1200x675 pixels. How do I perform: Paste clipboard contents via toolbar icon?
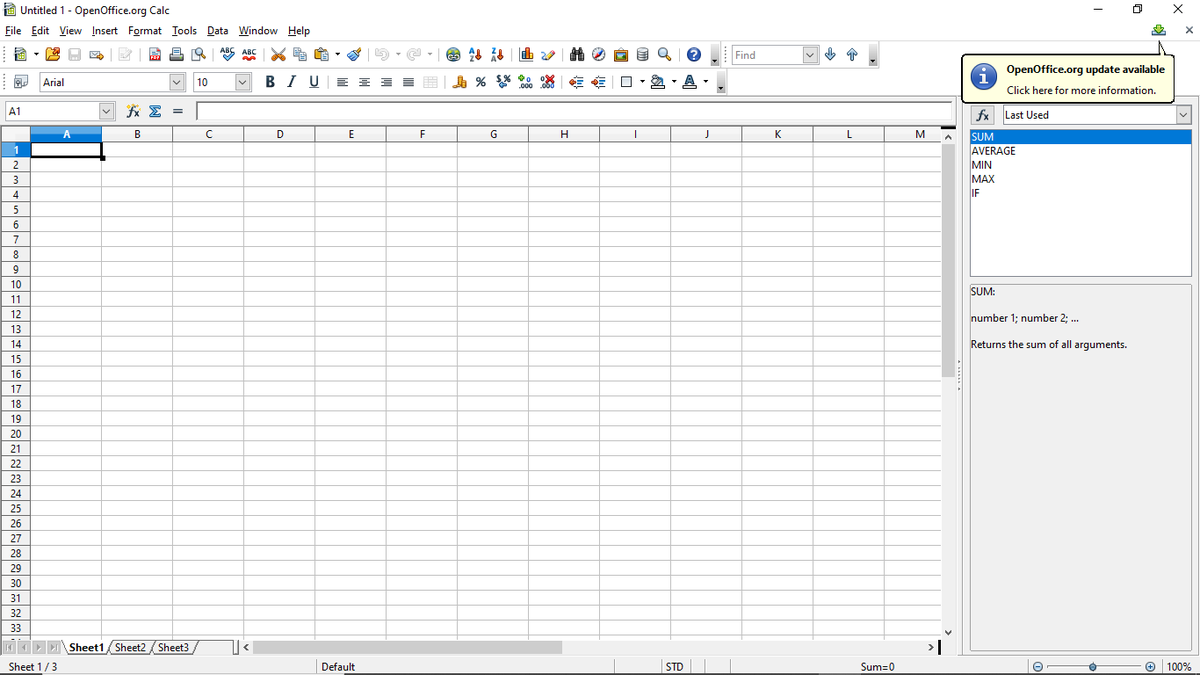coord(321,55)
